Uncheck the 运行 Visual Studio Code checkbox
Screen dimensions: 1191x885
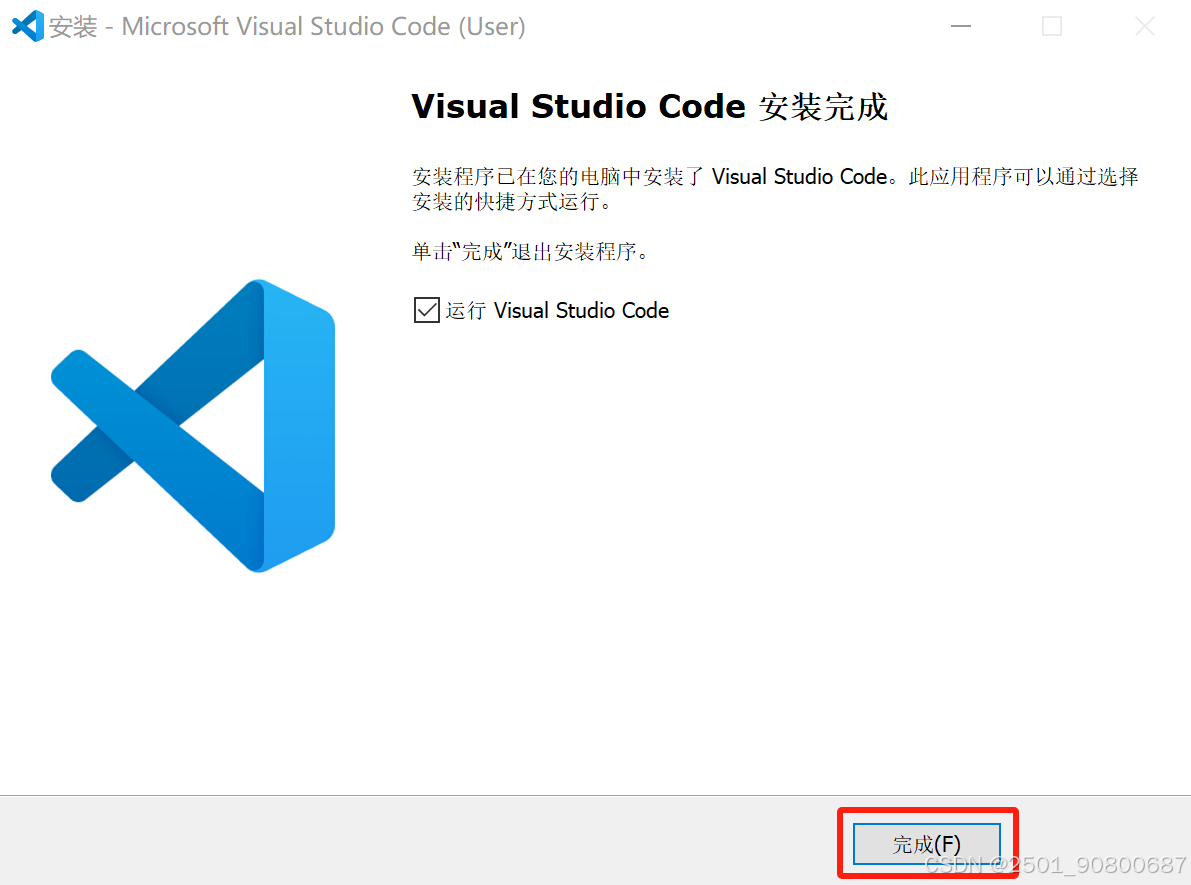click(427, 310)
